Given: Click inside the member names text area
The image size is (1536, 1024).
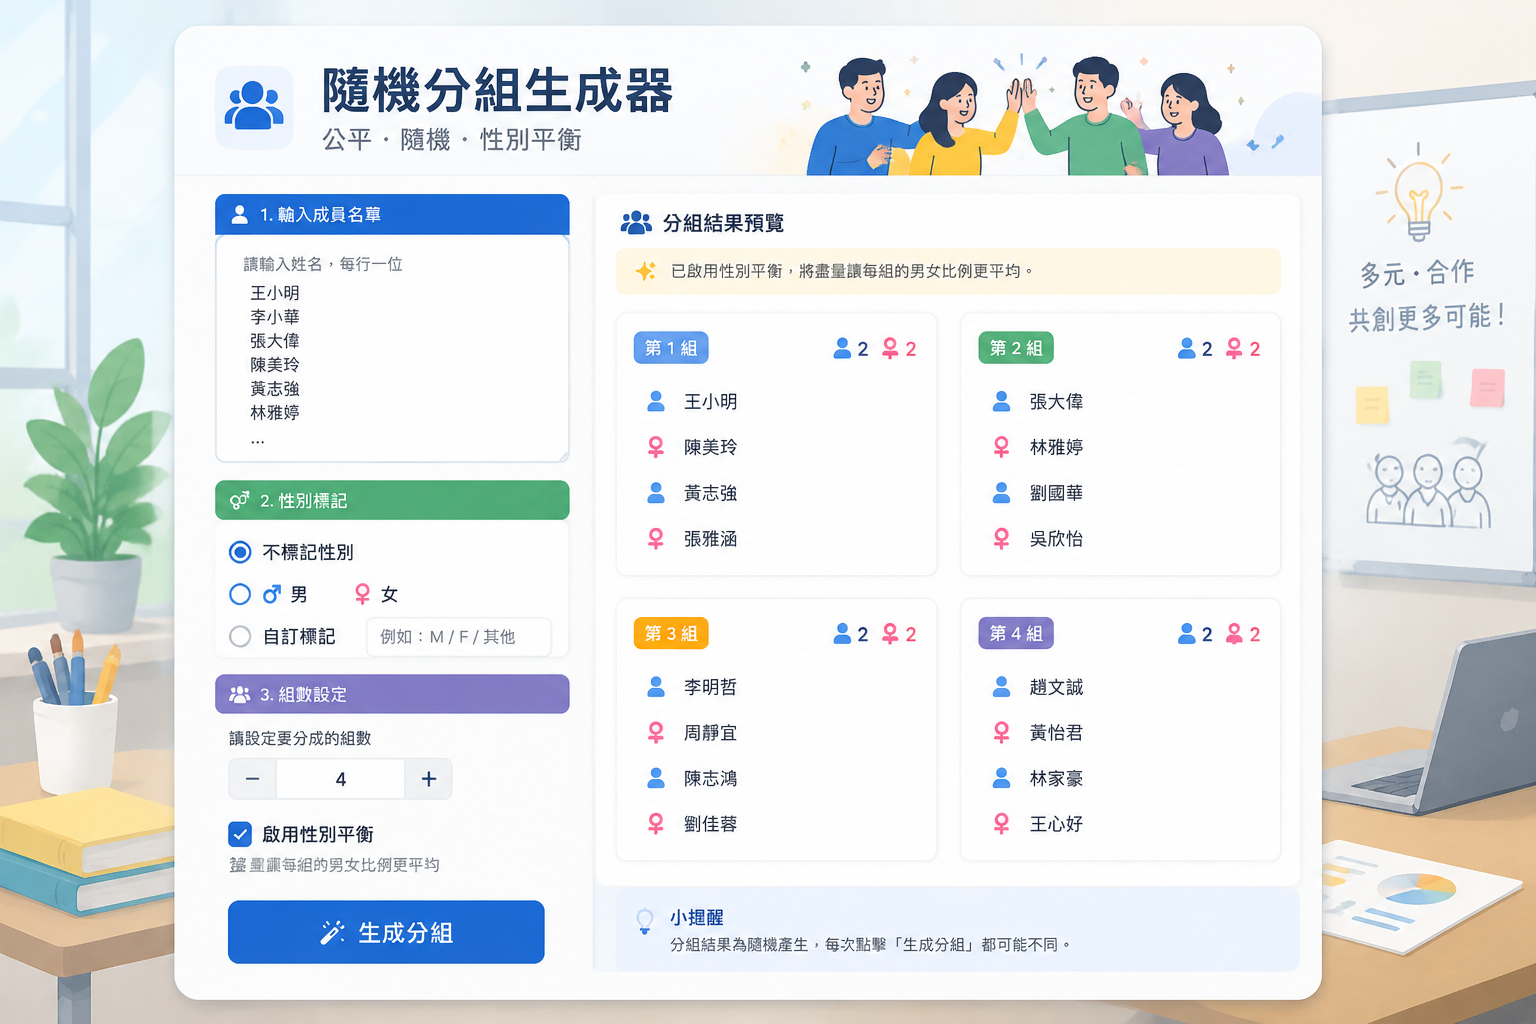Looking at the screenshot, I should click(392, 348).
